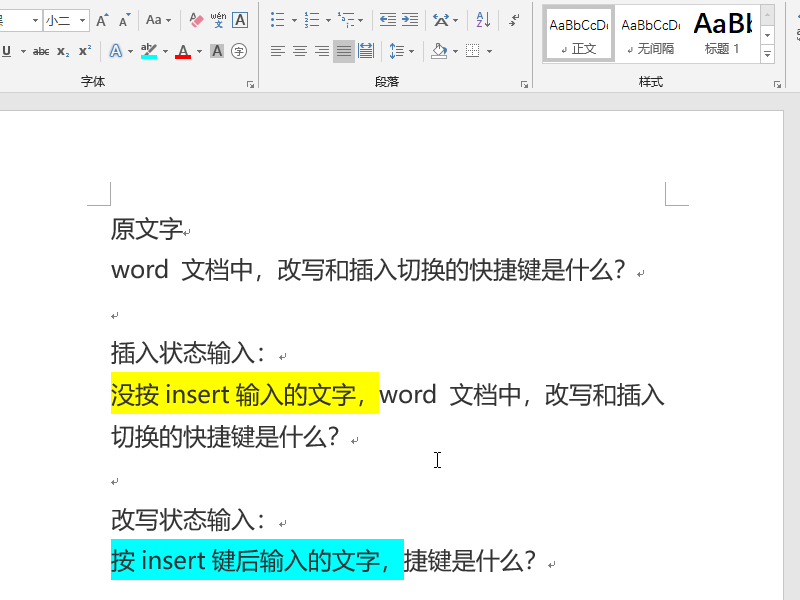Screen dimensions: 800x600
Task: Click the line 改写状态输入：
Action: tap(189, 519)
